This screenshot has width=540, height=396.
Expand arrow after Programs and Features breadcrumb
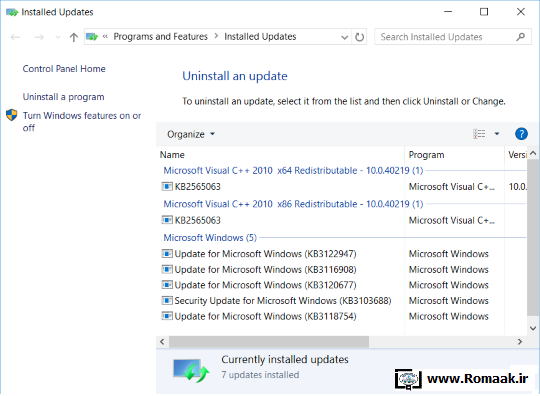(x=216, y=36)
